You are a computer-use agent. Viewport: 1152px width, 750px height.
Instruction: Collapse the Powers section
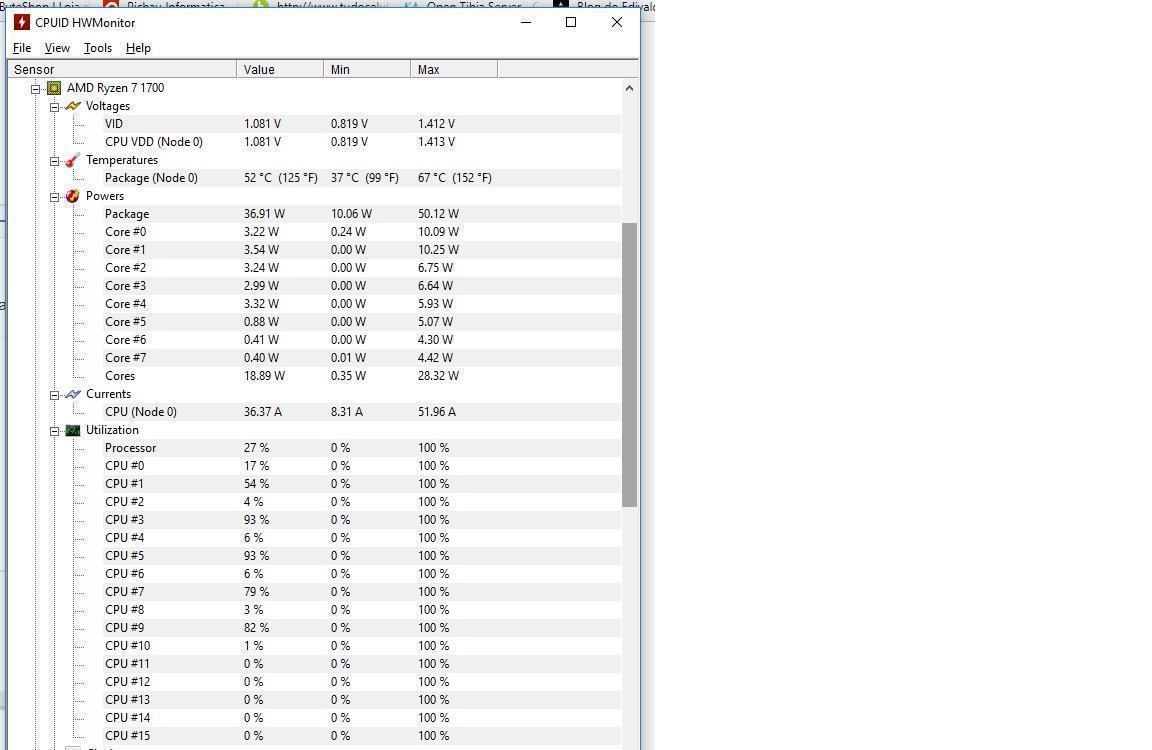click(54, 197)
